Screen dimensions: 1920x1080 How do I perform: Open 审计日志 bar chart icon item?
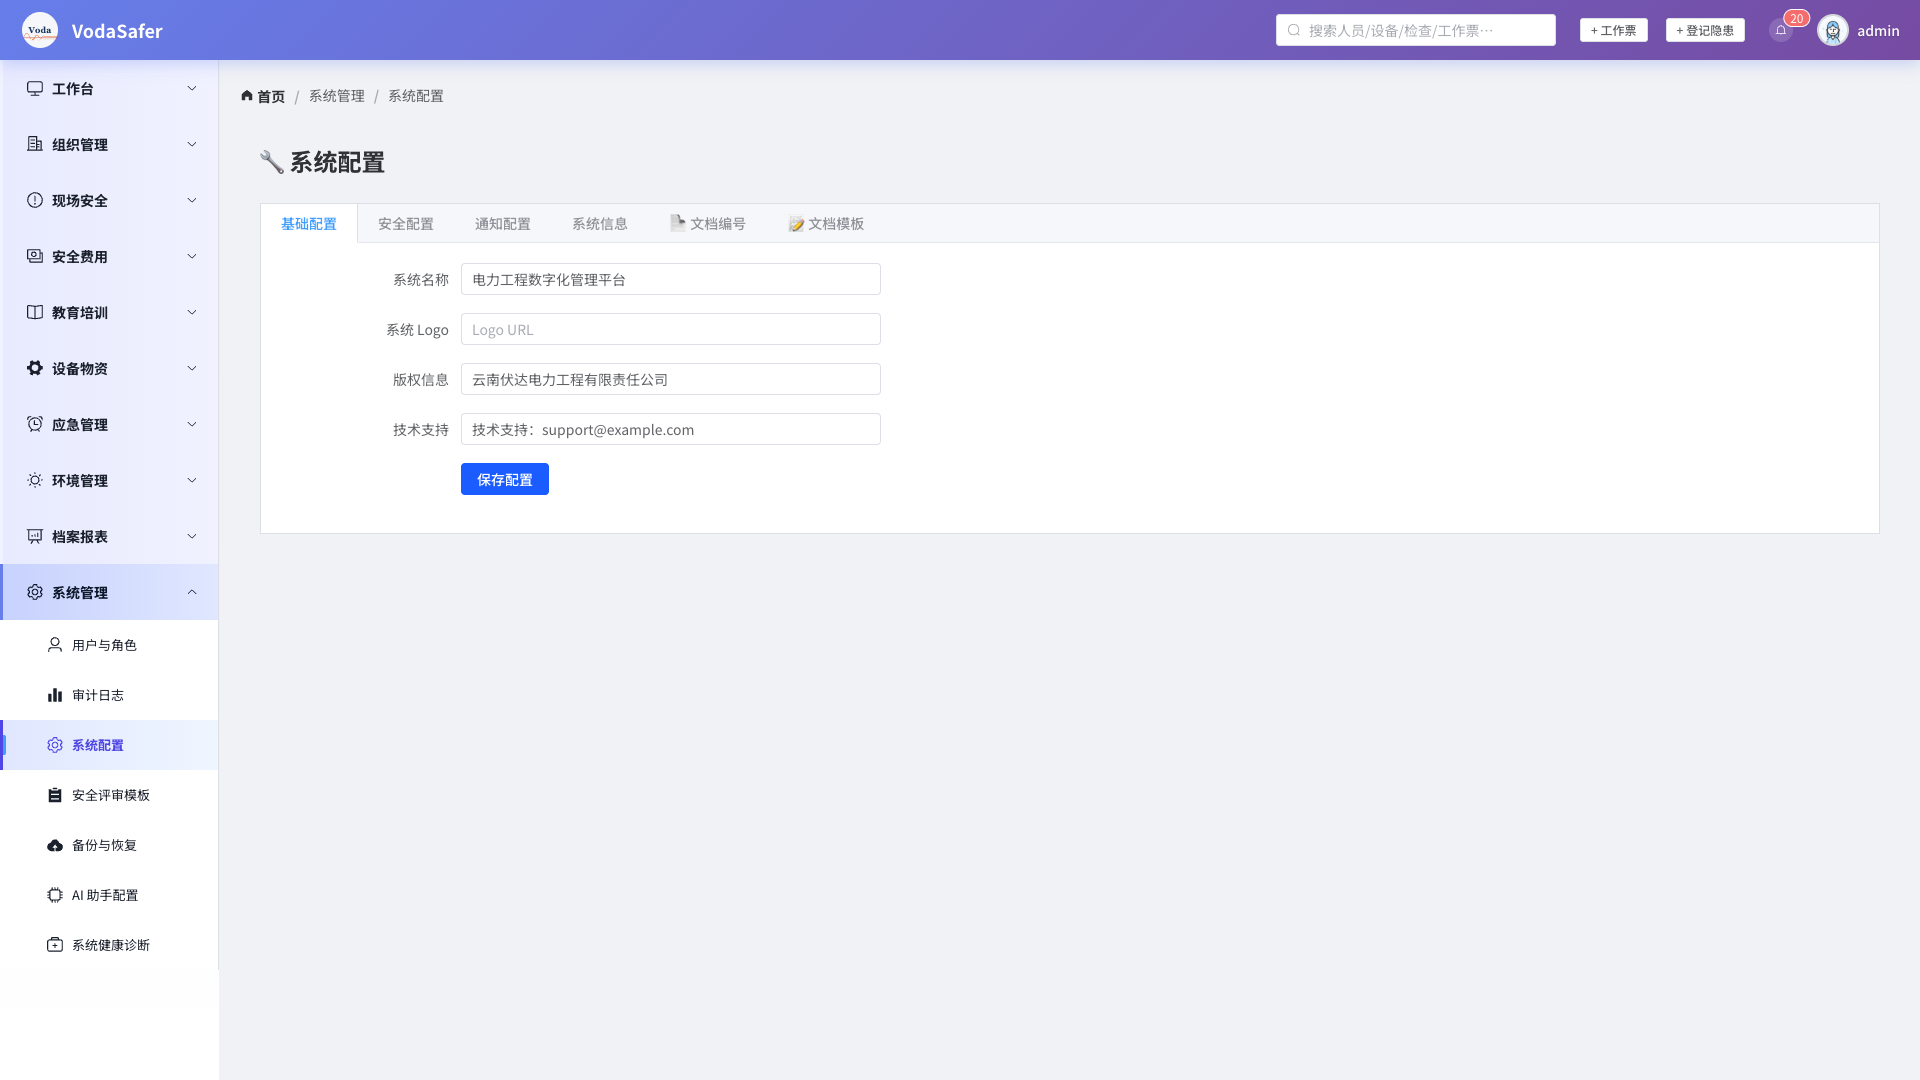point(109,695)
